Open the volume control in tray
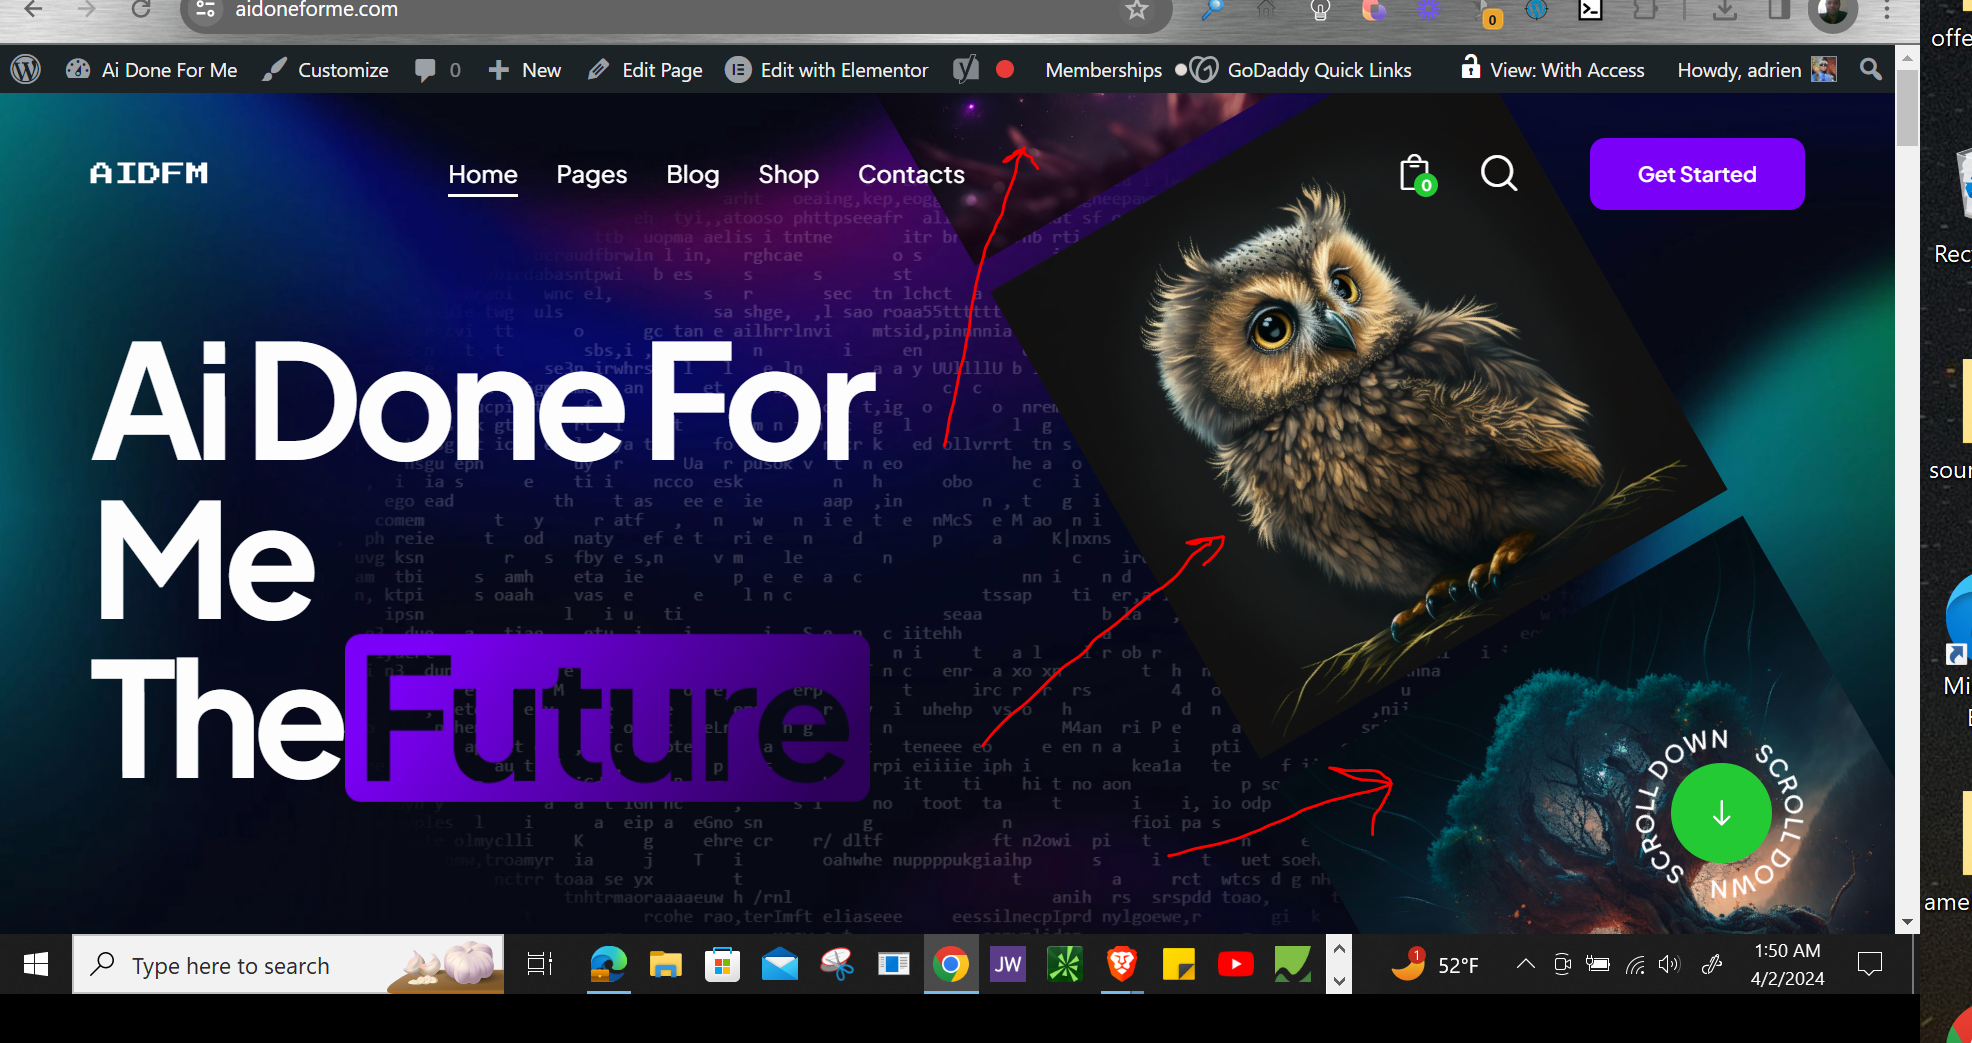Image resolution: width=1972 pixels, height=1043 pixels. coord(1669,964)
